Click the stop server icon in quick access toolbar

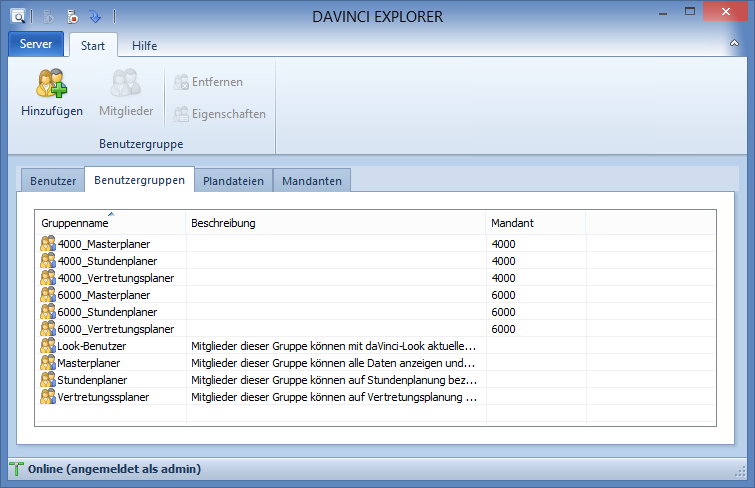[72, 16]
